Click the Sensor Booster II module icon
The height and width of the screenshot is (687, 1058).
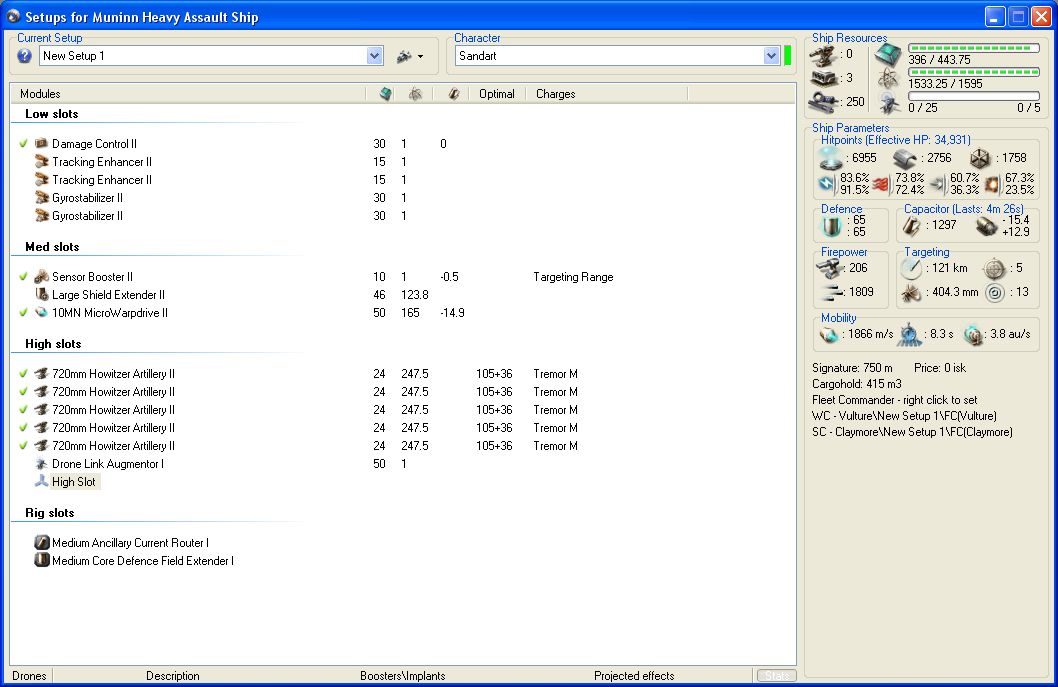coord(41,277)
